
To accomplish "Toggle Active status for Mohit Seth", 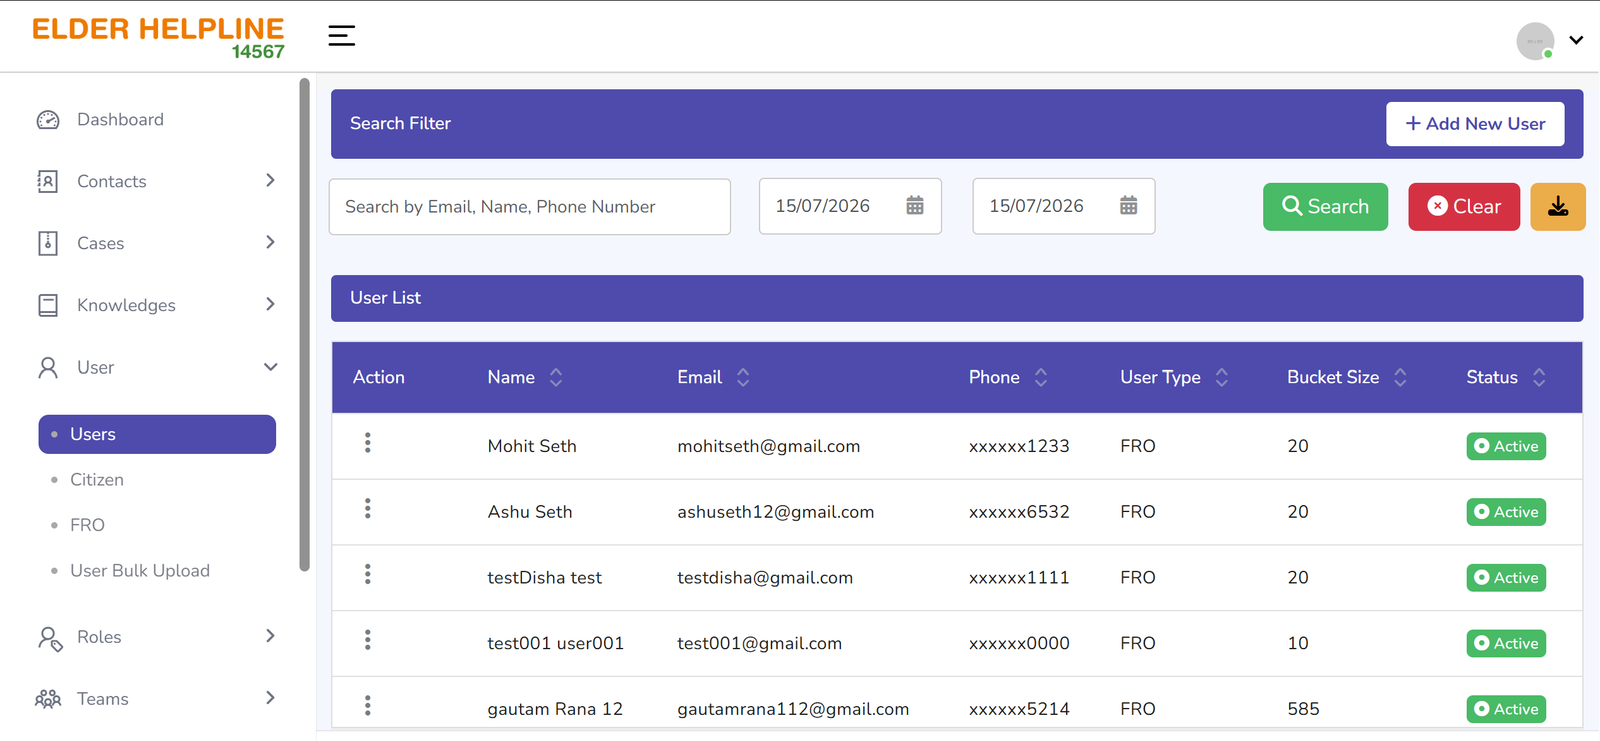I will click(x=1506, y=446).
